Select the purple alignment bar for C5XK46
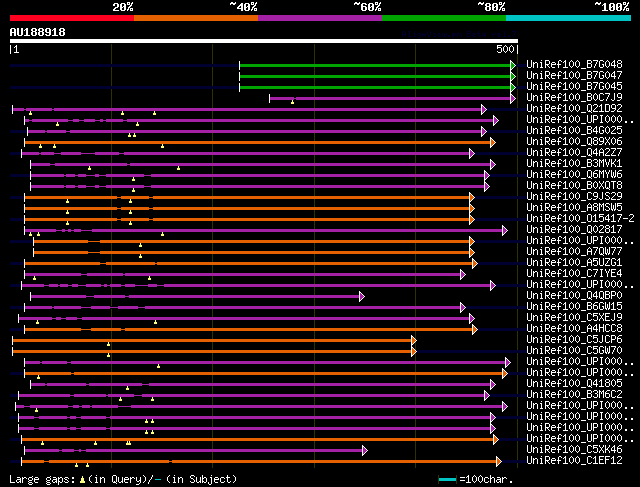Screen dimensions: 640x487 193,451
